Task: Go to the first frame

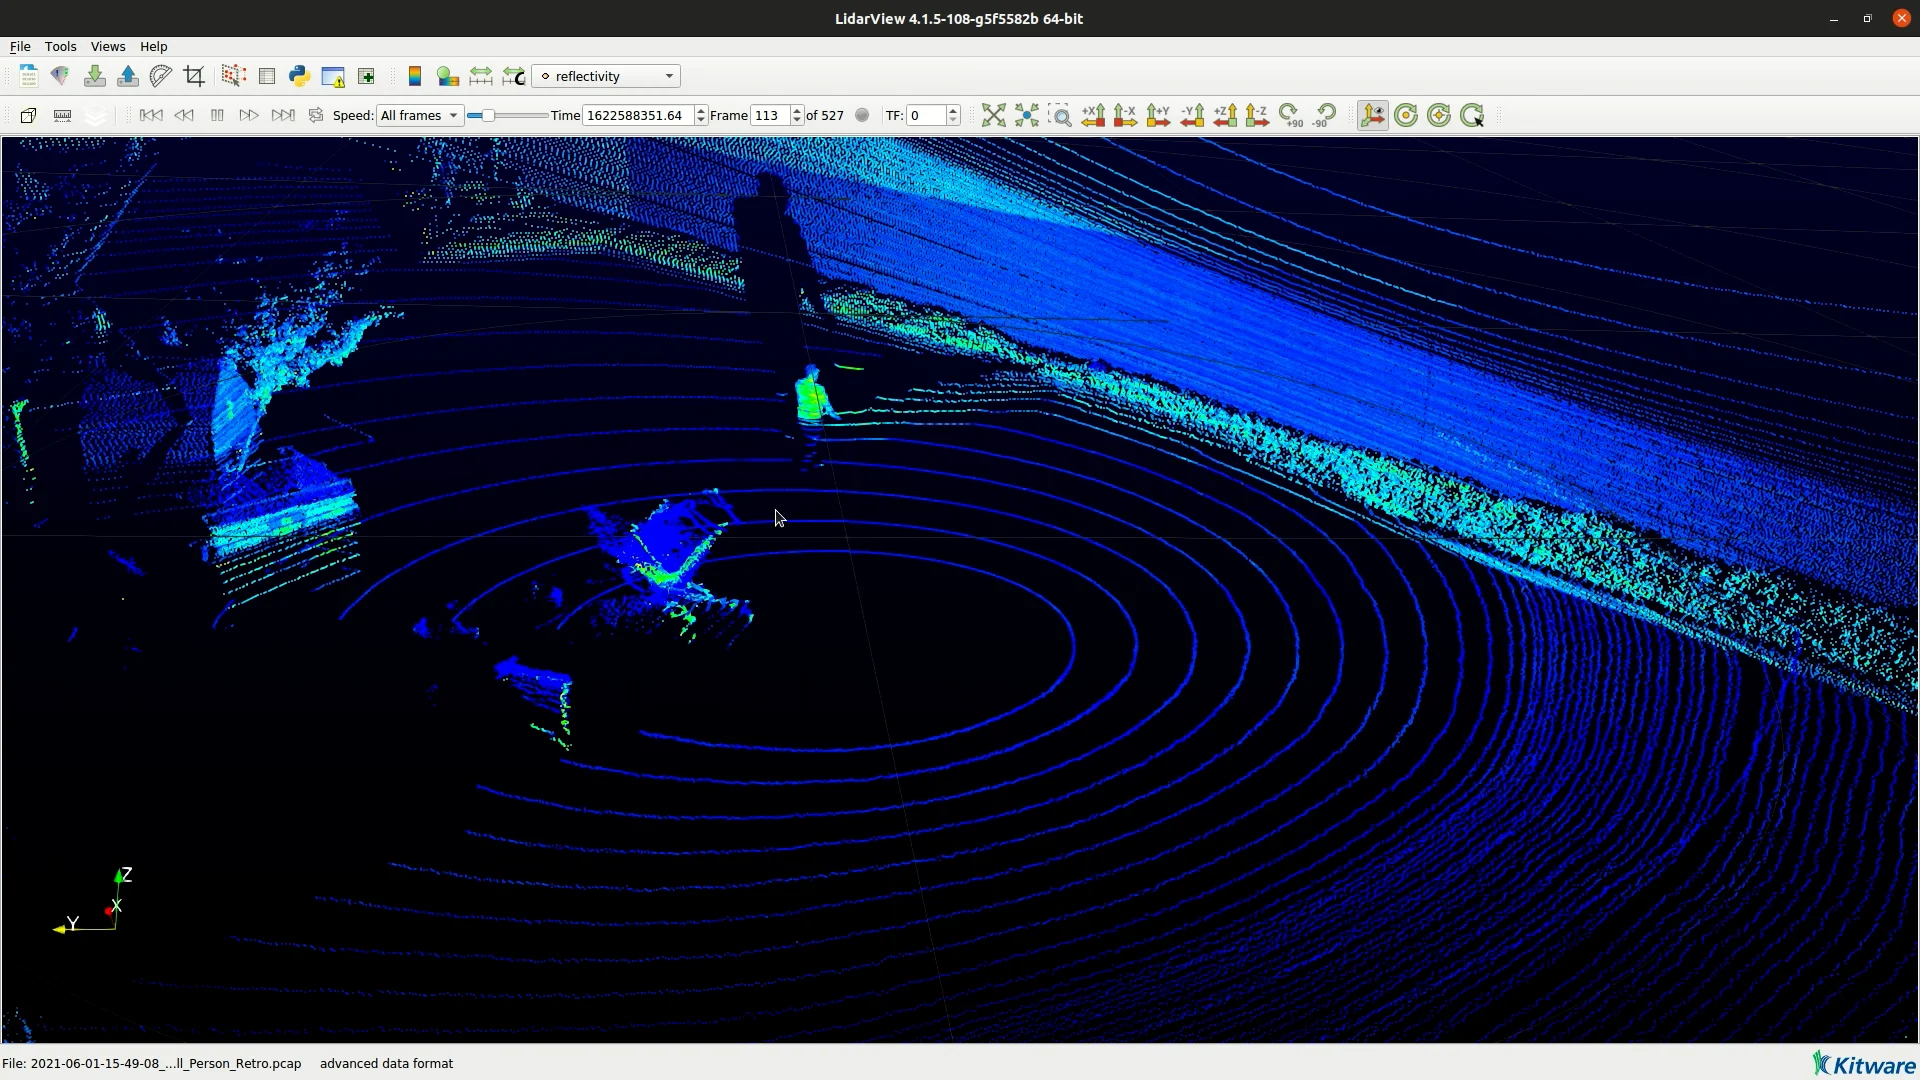Action: pos(151,116)
